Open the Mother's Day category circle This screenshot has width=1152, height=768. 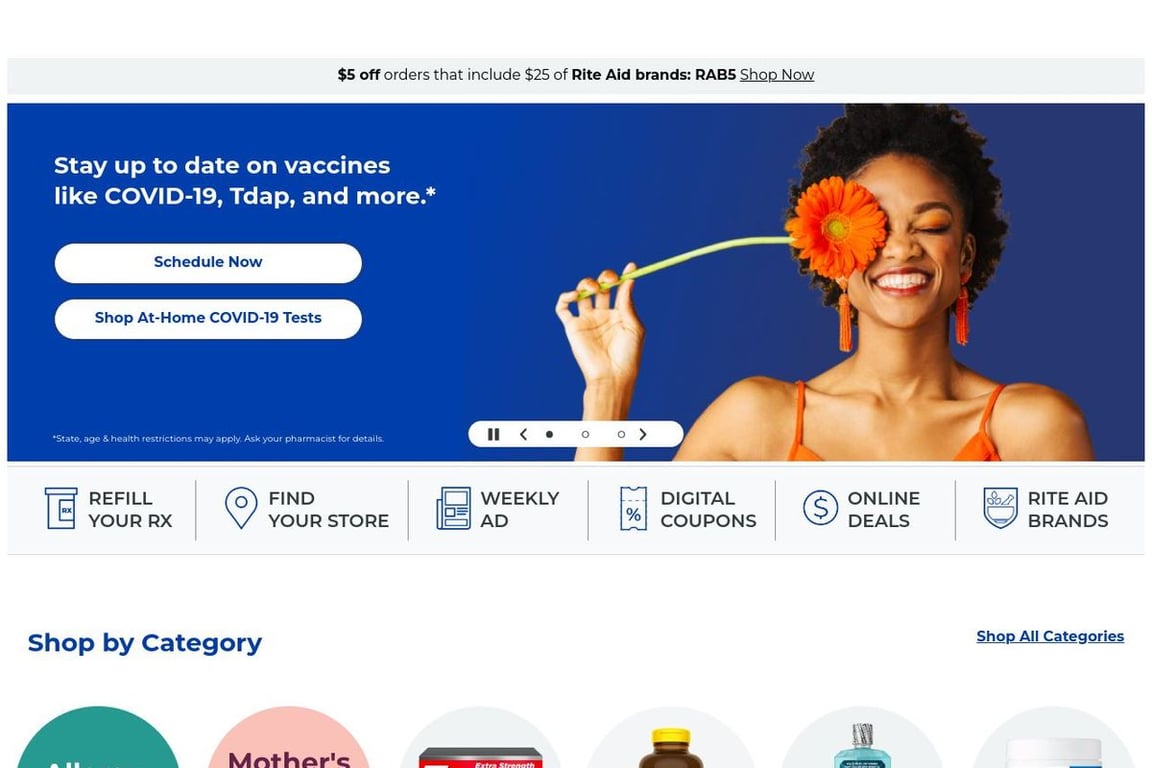(289, 738)
